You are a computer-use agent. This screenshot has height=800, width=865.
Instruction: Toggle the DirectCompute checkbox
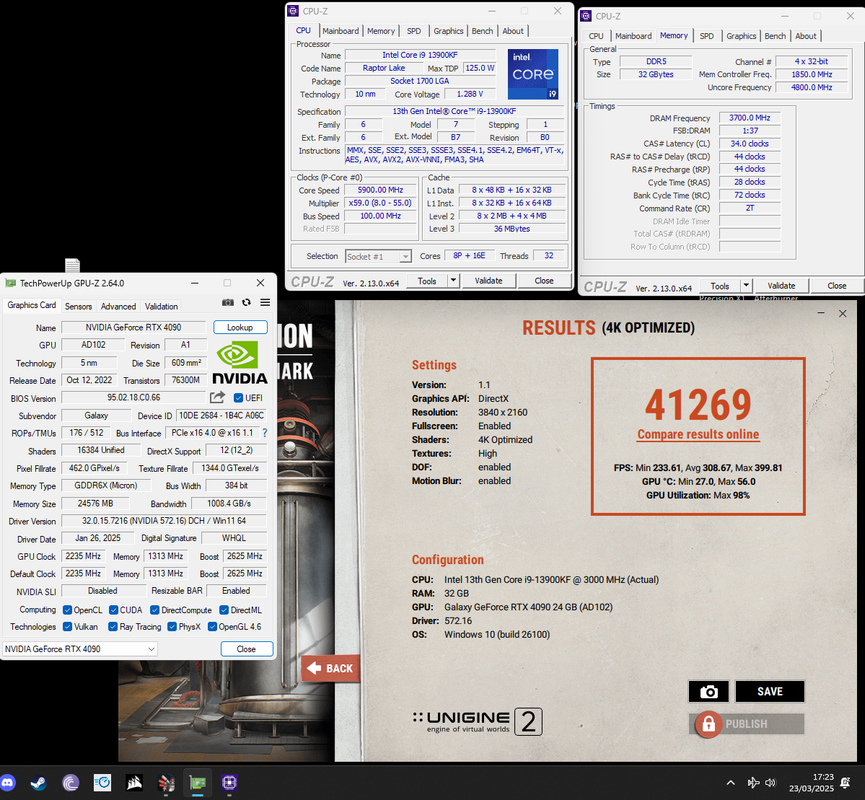tap(155, 610)
